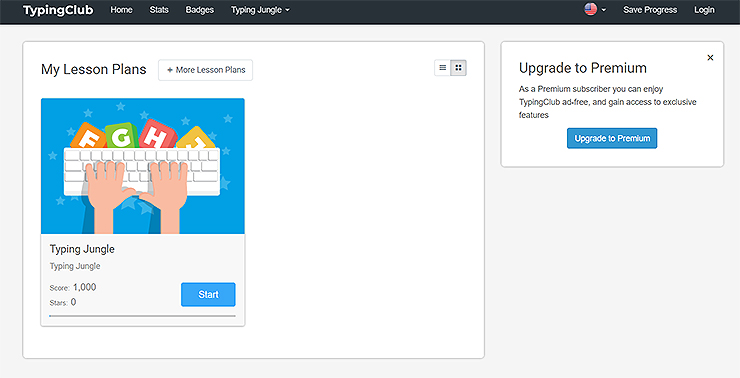Click the + More Lesson Plans button
This screenshot has height=378, width=740.
205,70
